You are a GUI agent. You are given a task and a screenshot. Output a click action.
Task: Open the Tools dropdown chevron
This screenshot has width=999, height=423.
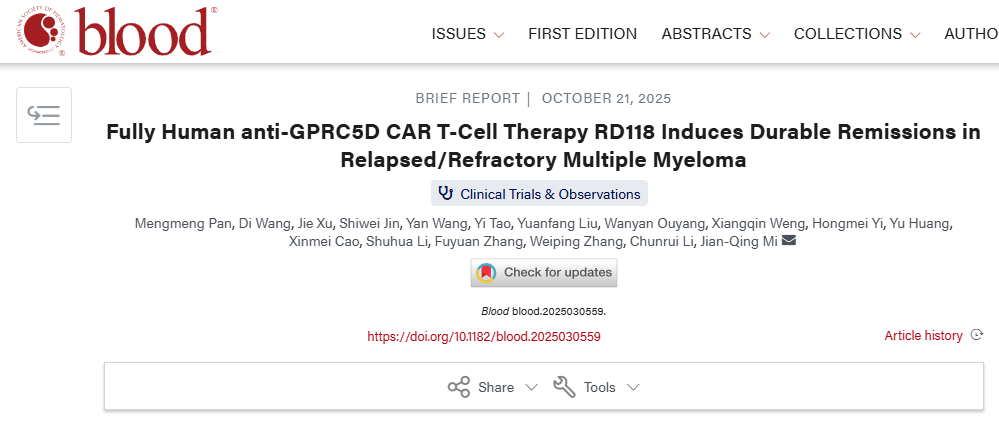632,387
